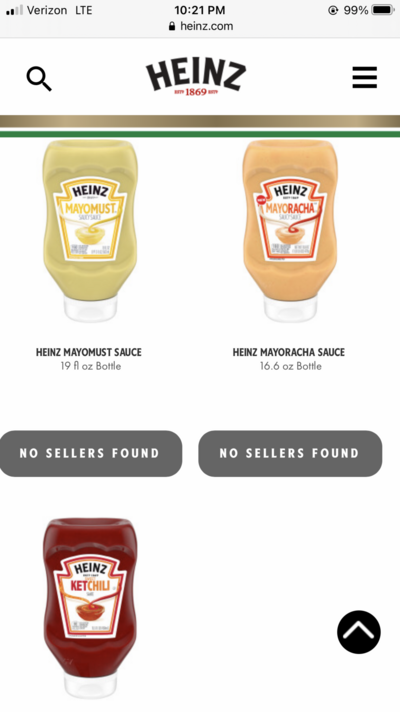400x712 pixels.
Task: Tap No Sellers Found under Mayoracha
Action: click(290, 453)
